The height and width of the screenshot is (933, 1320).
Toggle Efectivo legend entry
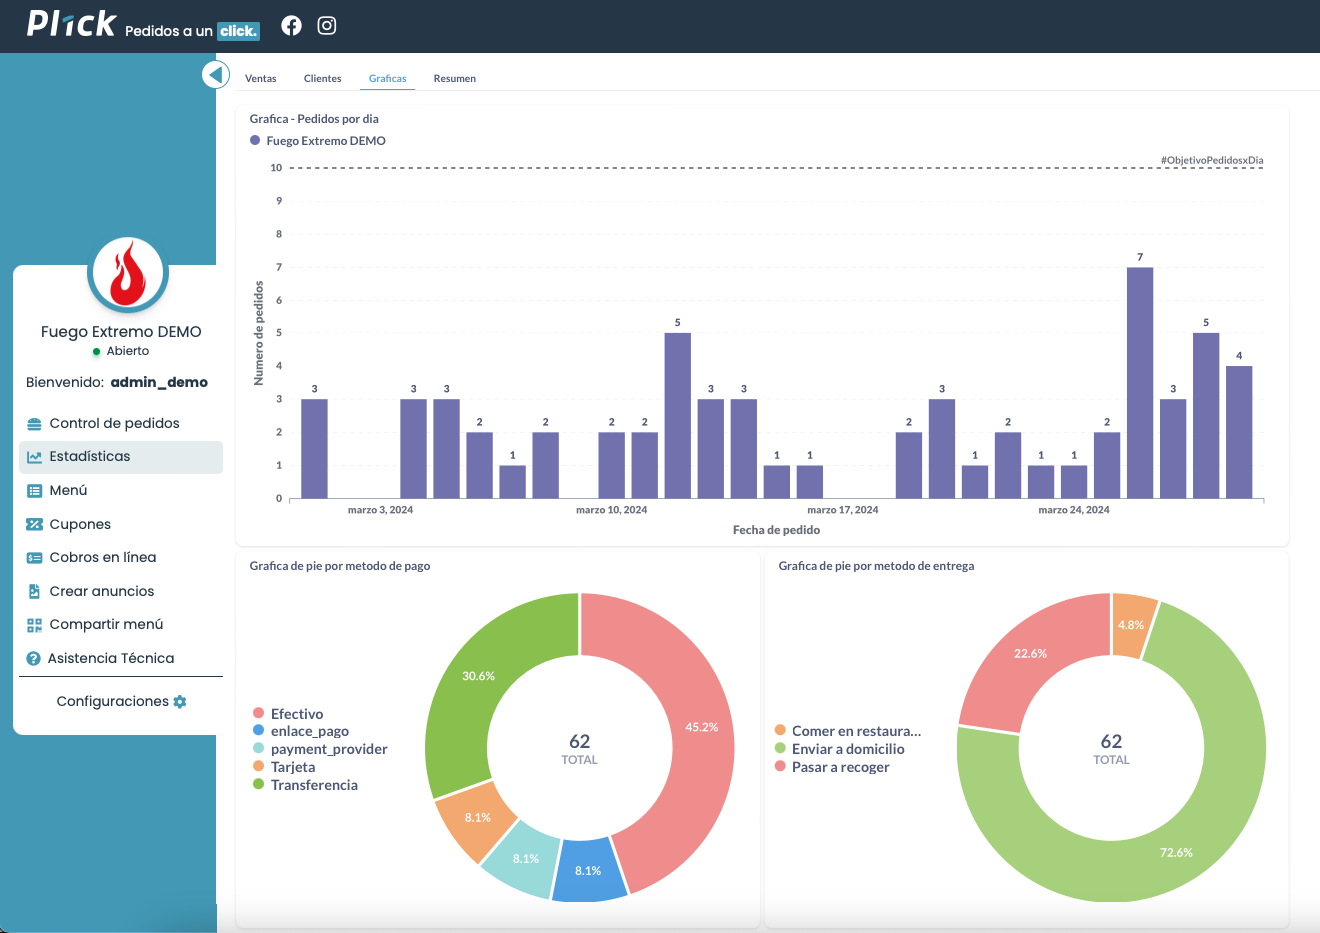tap(288, 714)
